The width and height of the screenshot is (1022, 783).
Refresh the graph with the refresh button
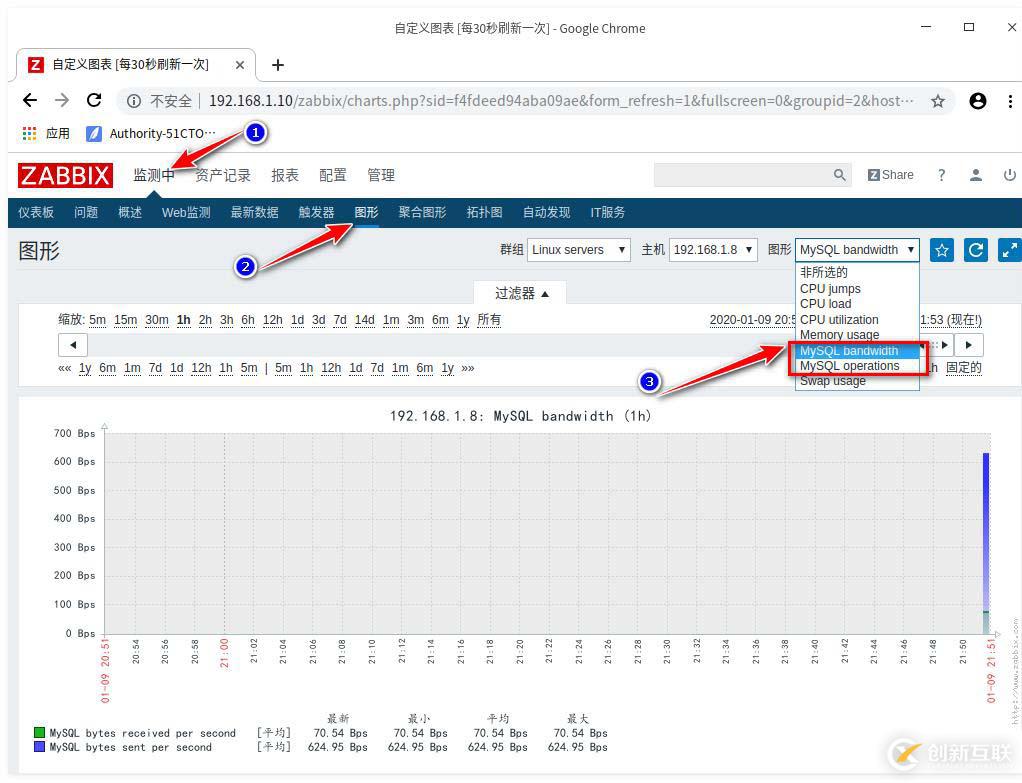pyautogui.click(x=976, y=250)
